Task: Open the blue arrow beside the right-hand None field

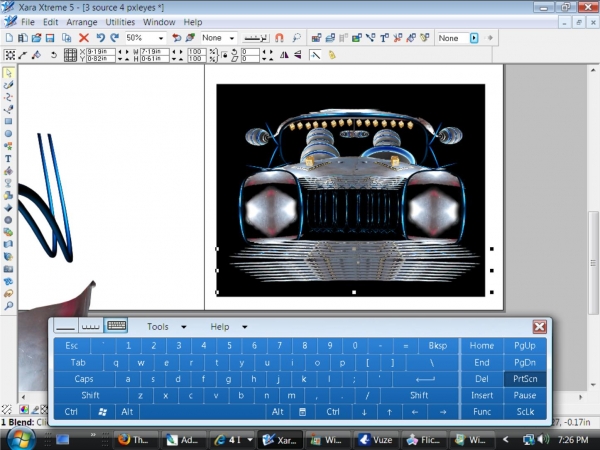Action: point(474,38)
